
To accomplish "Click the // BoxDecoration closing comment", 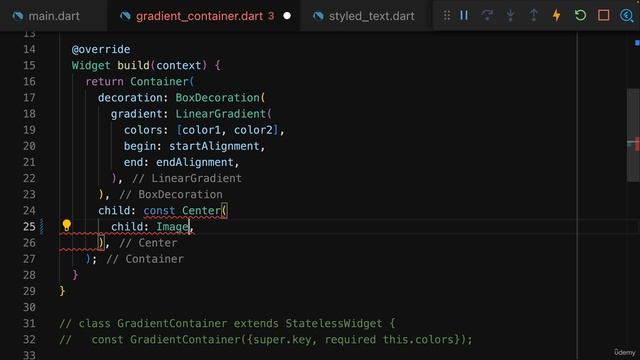I will click(x=171, y=194).
